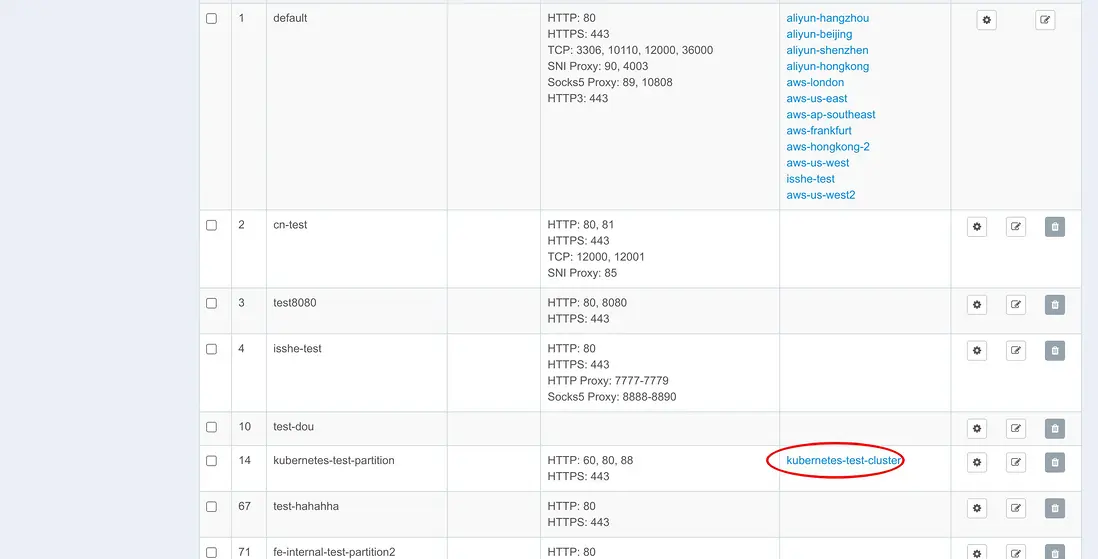Select checkbox for test-dou row

211,426
